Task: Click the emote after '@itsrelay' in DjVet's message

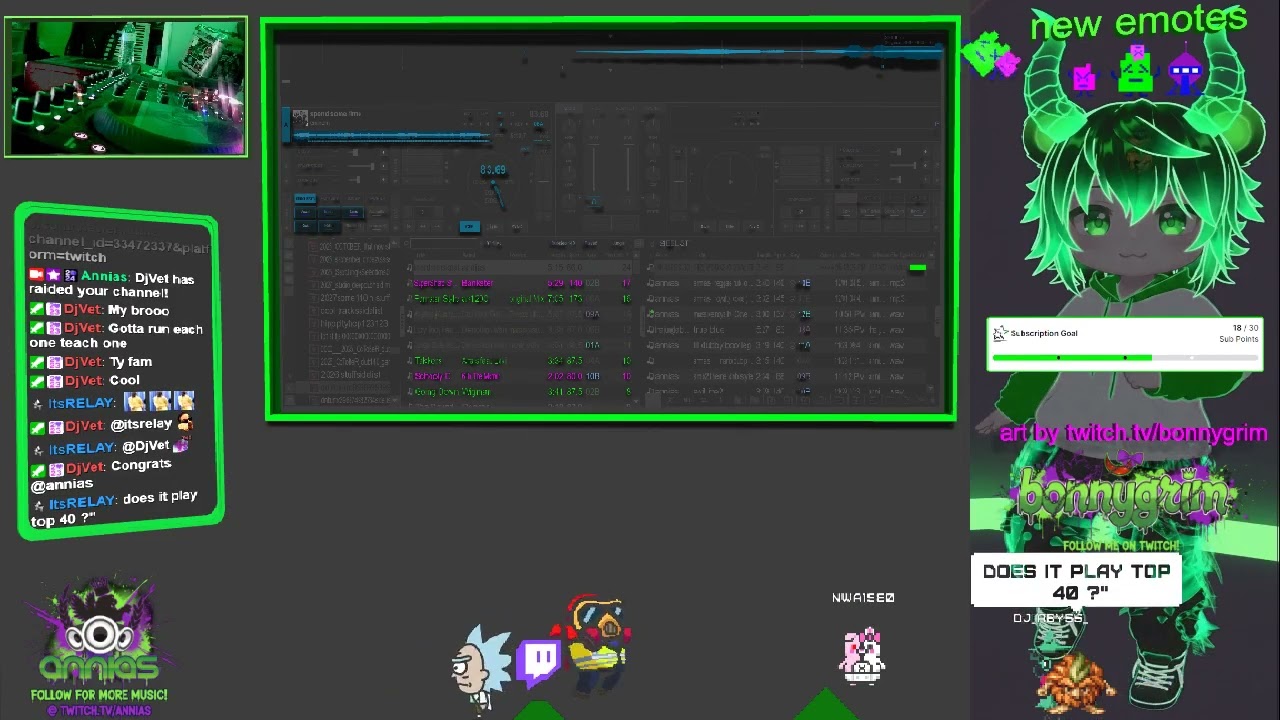Action: coord(184,423)
